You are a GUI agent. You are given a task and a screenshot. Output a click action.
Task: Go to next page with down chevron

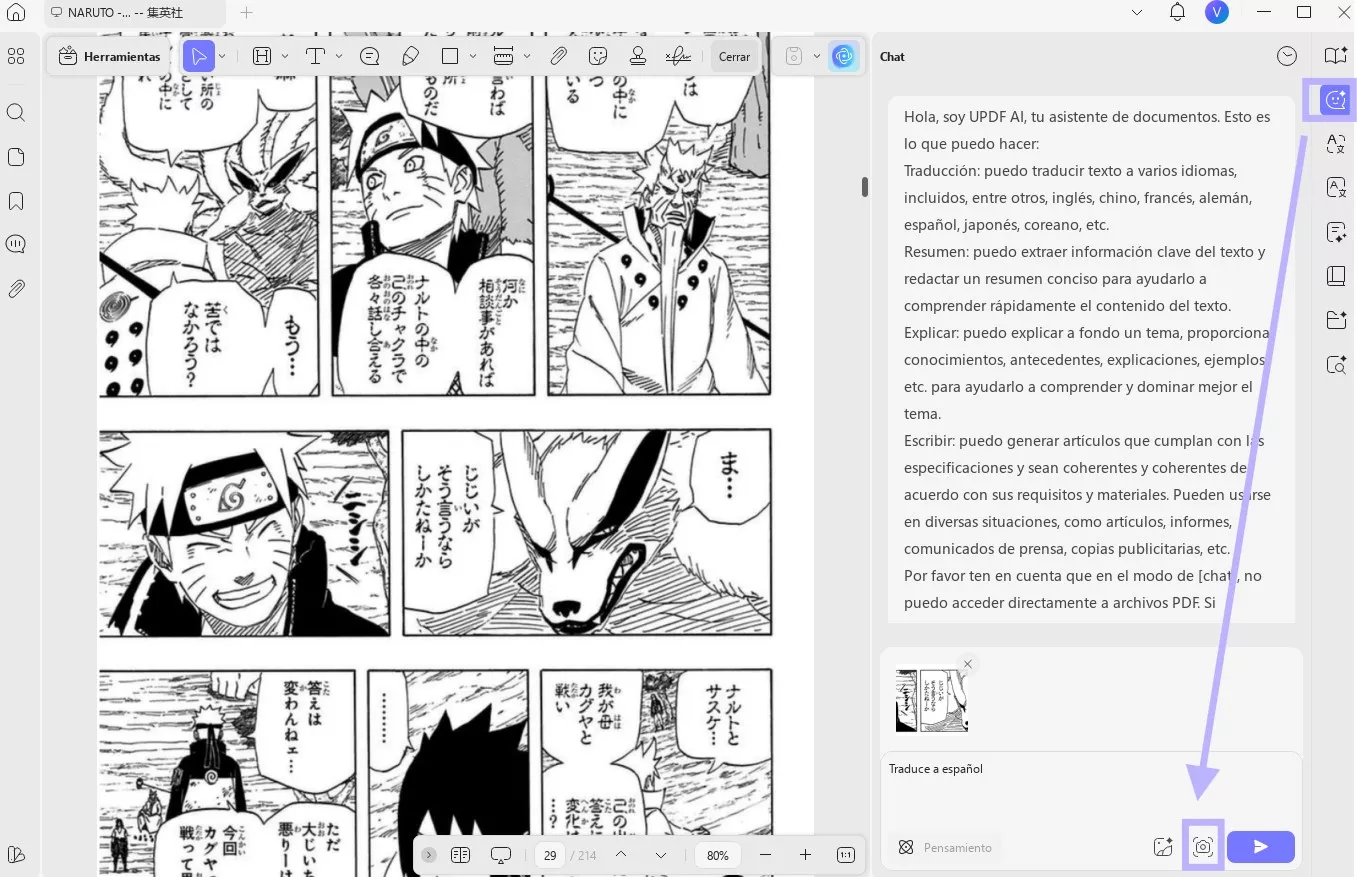[x=661, y=855]
